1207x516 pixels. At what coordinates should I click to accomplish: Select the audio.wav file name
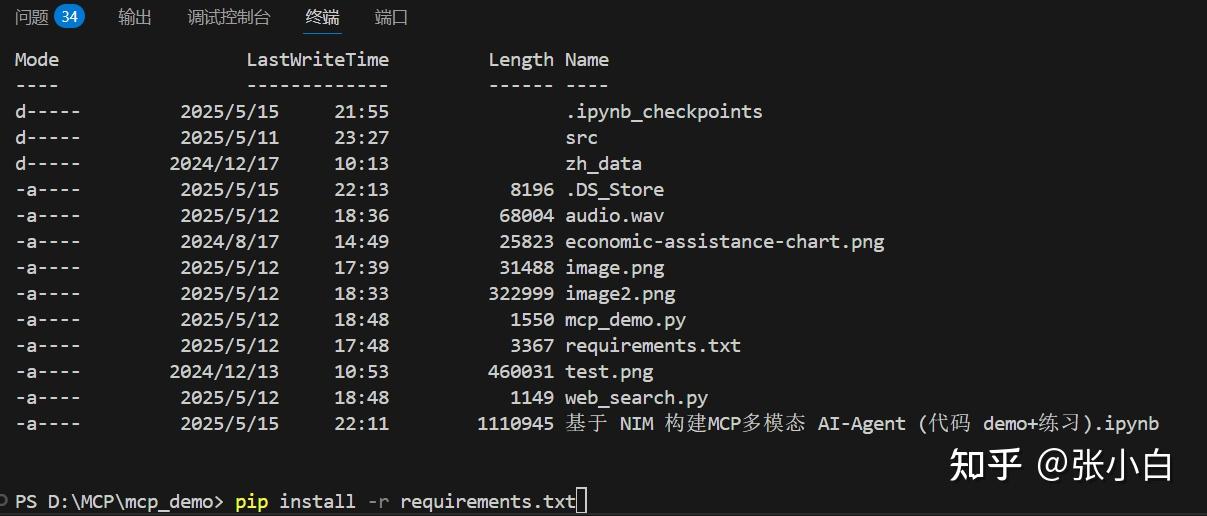pyautogui.click(x=614, y=216)
